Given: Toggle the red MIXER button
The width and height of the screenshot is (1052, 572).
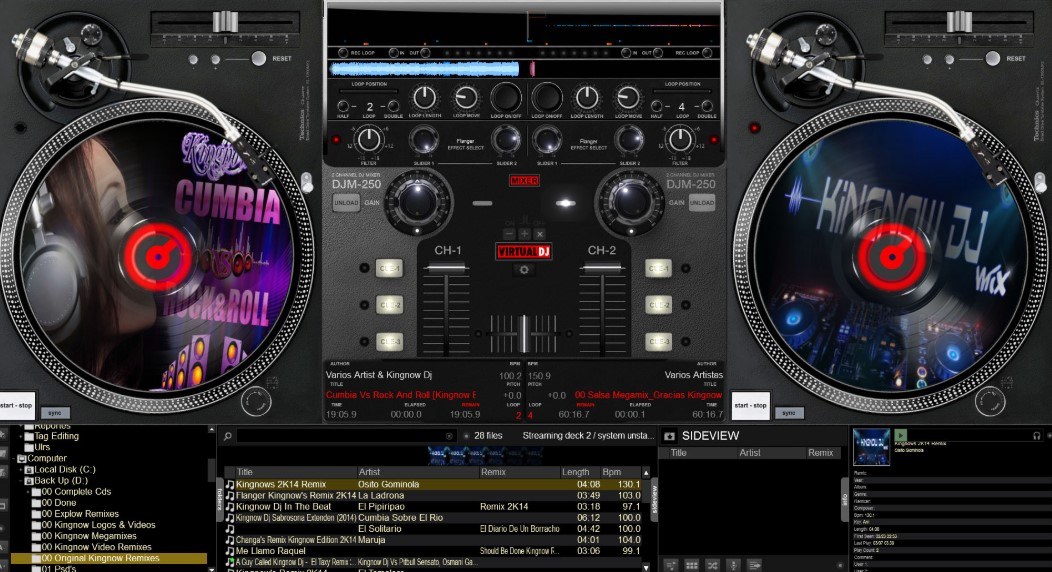Looking at the screenshot, I should 524,180.
